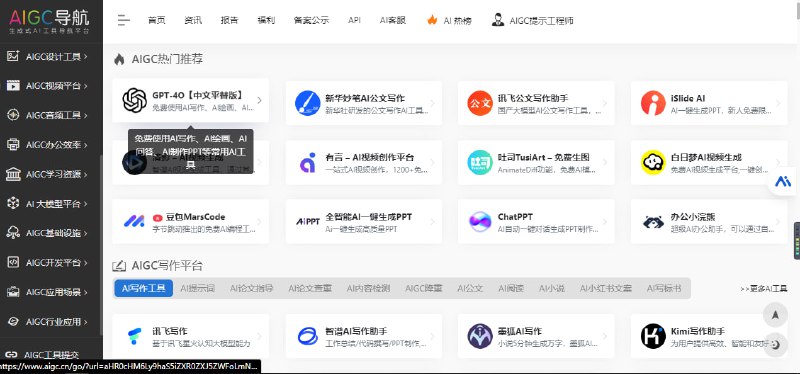
Task: Switch to the AI提示词 tab
Action: [197, 288]
